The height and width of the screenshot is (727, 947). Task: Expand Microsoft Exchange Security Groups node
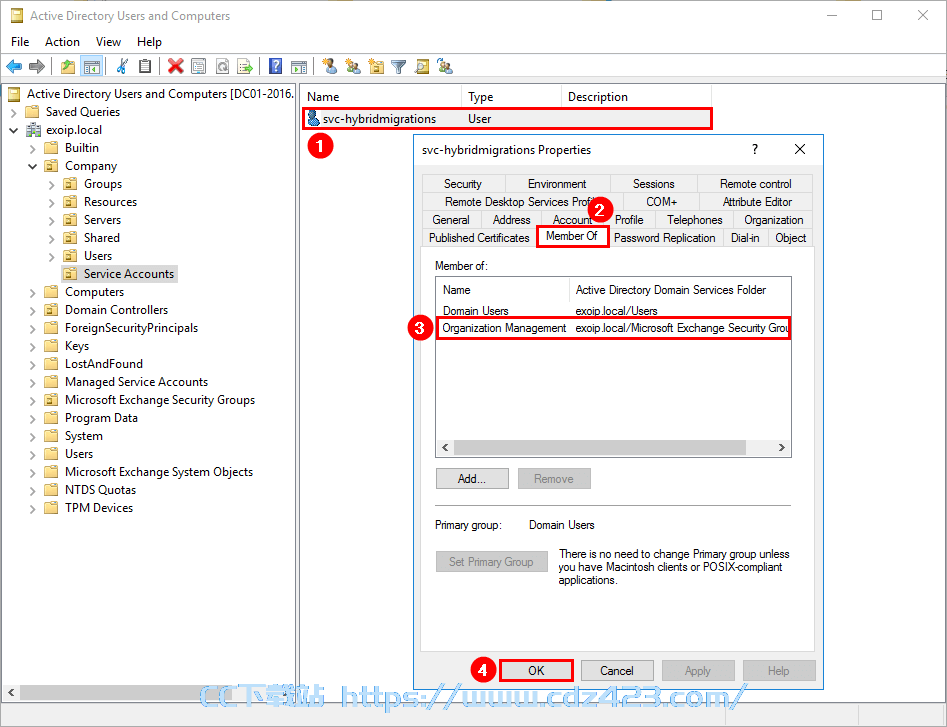[x=33, y=400]
